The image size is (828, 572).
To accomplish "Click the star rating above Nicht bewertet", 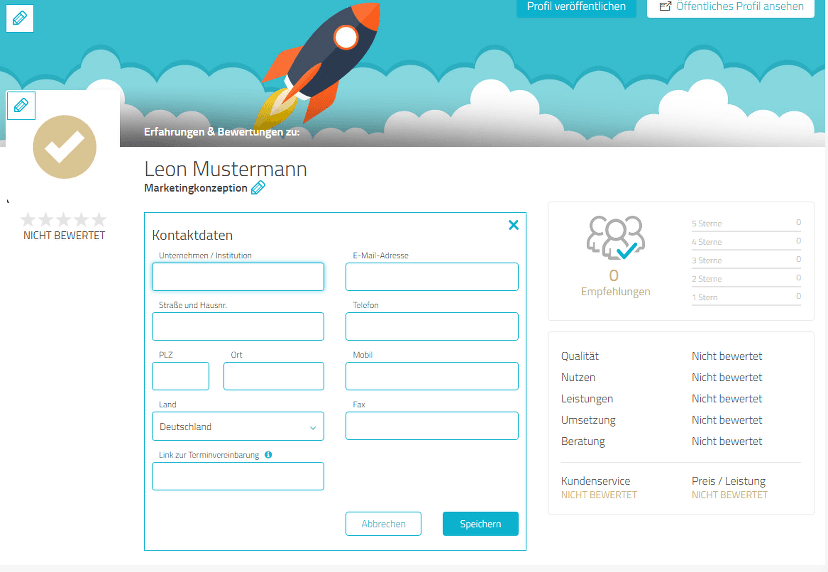I will click(63, 219).
